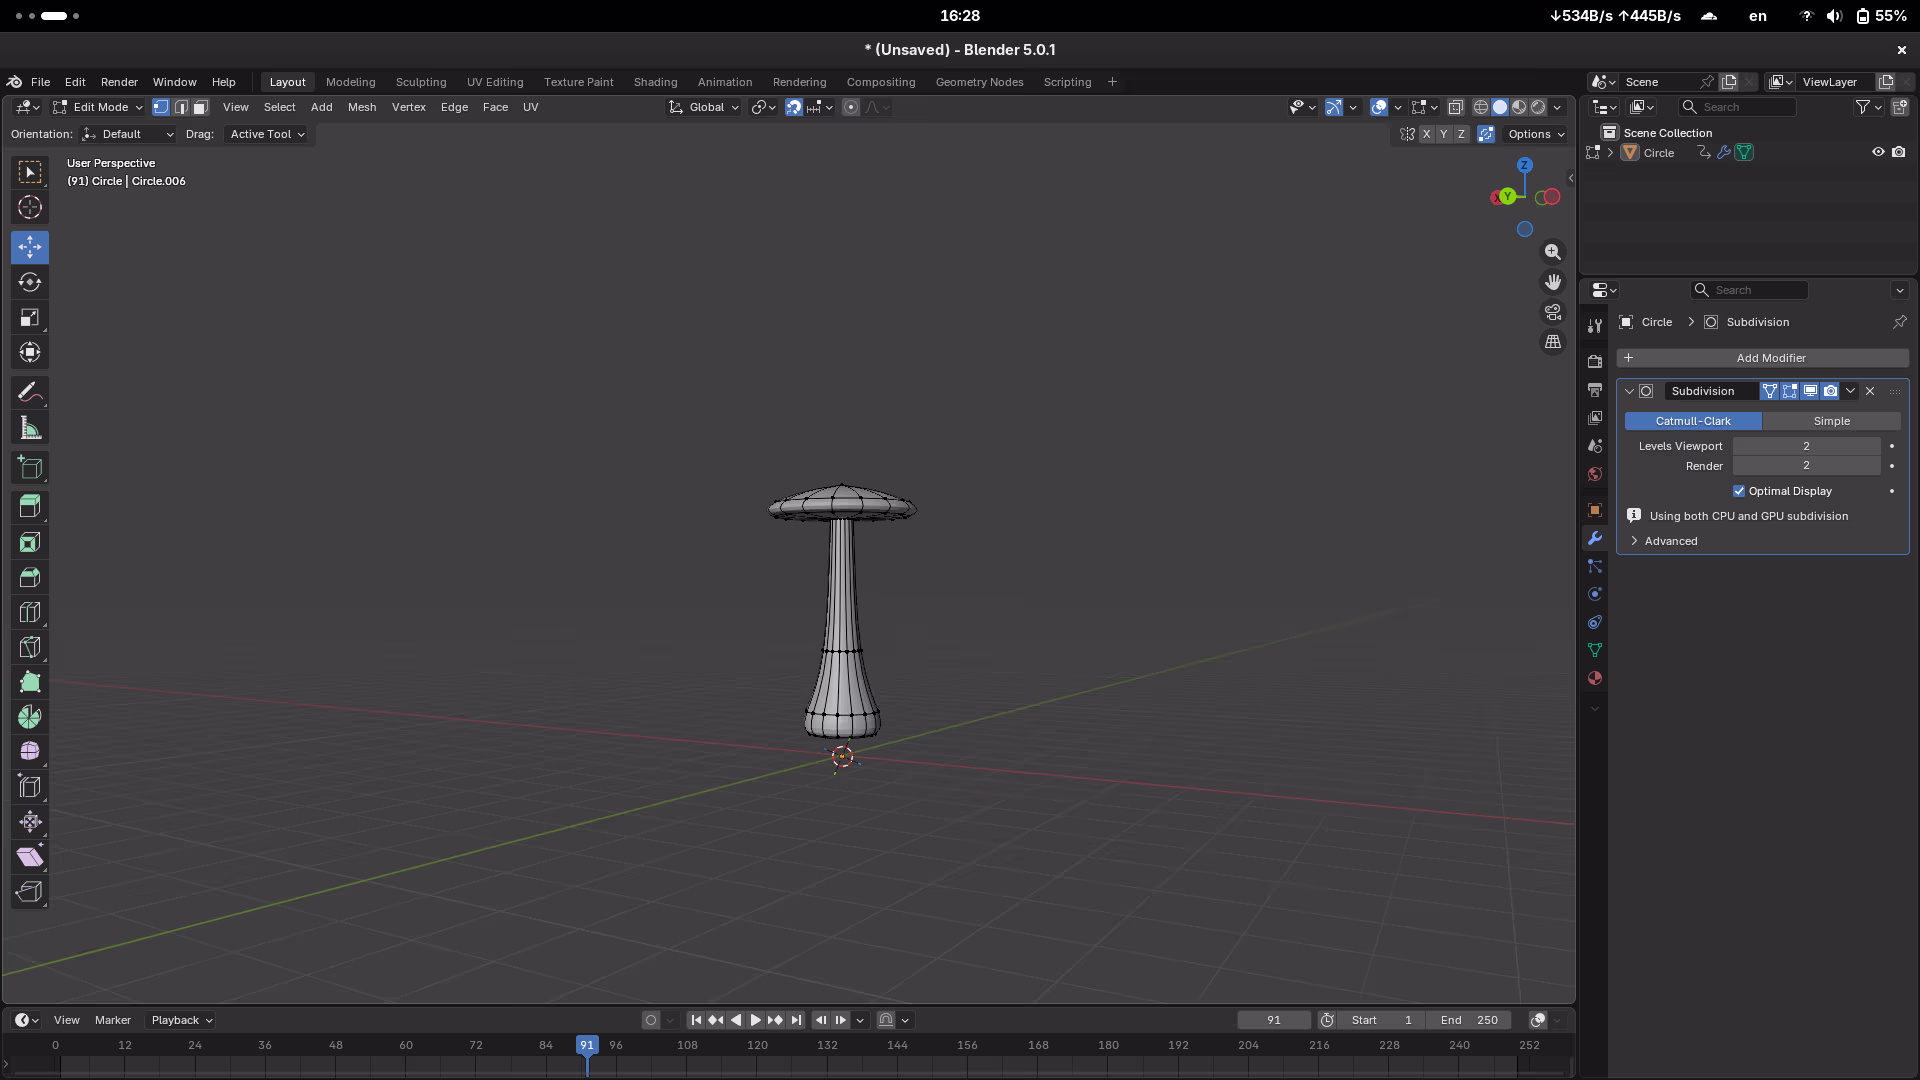
Task: Open the World properties tab with globe icon
Action: coord(1594,474)
